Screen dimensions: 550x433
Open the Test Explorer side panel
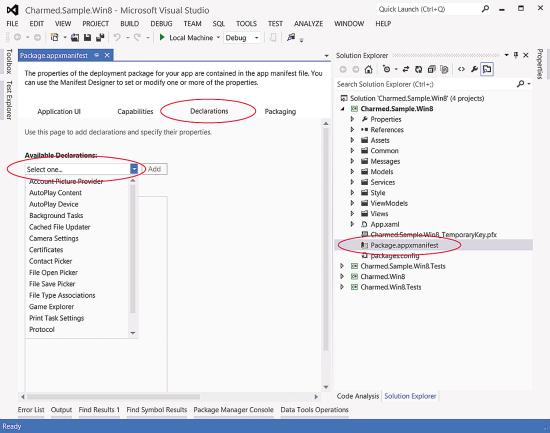[x=9, y=100]
